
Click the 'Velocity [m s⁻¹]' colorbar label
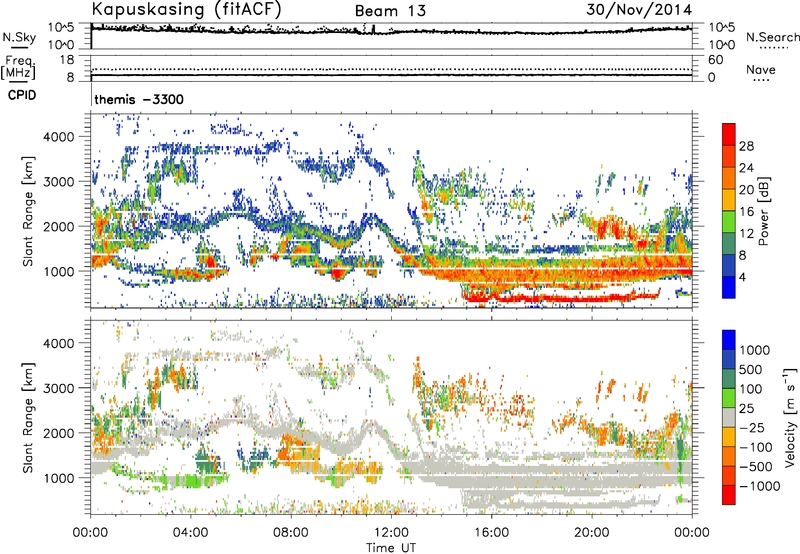tap(790, 417)
